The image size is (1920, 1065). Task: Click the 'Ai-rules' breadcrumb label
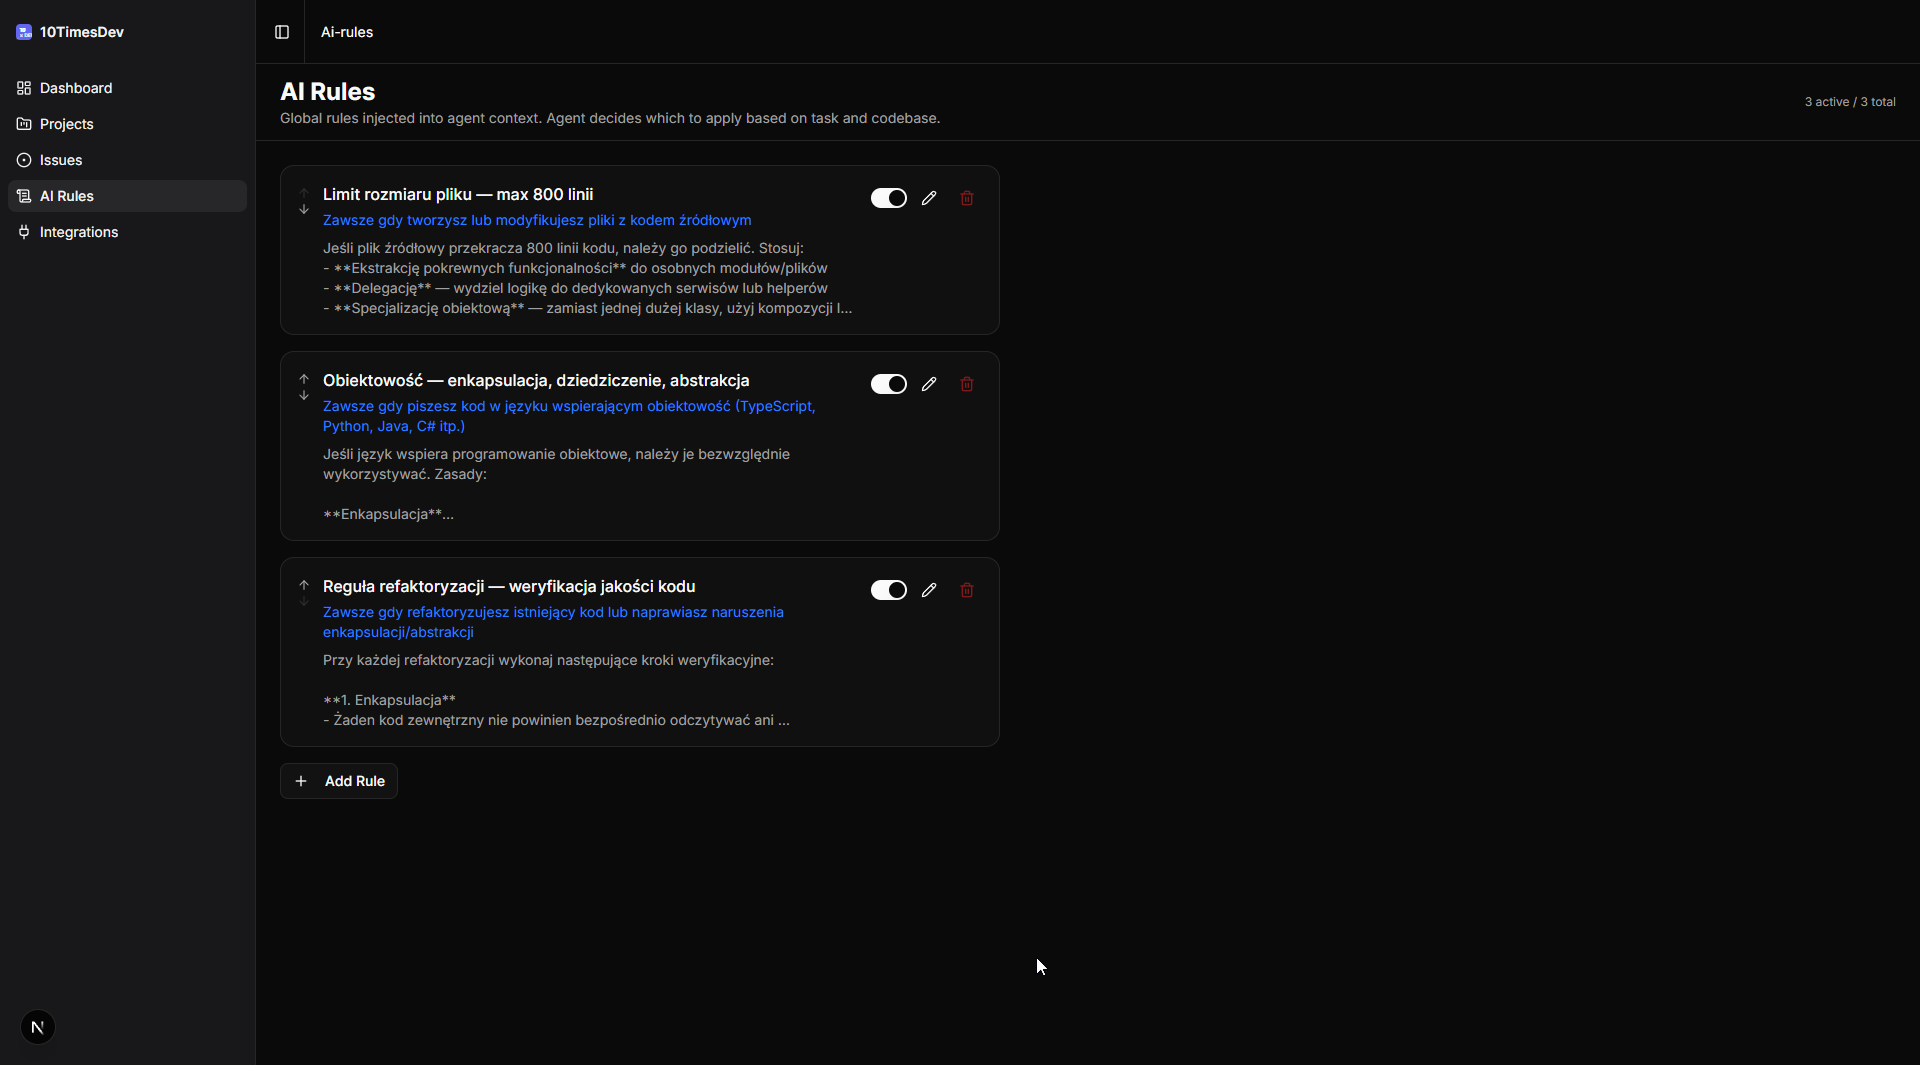tap(347, 32)
